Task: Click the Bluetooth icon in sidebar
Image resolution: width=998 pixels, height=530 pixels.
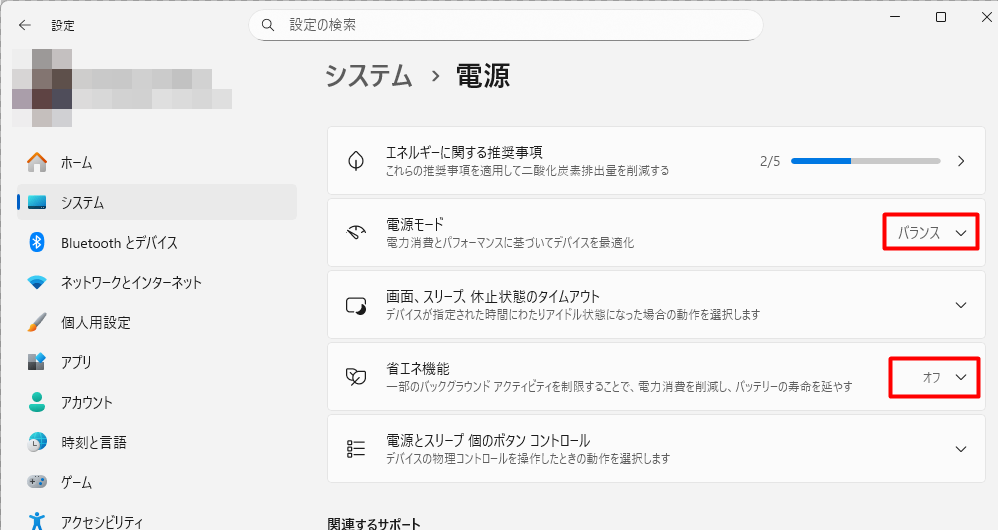Action: (37, 242)
